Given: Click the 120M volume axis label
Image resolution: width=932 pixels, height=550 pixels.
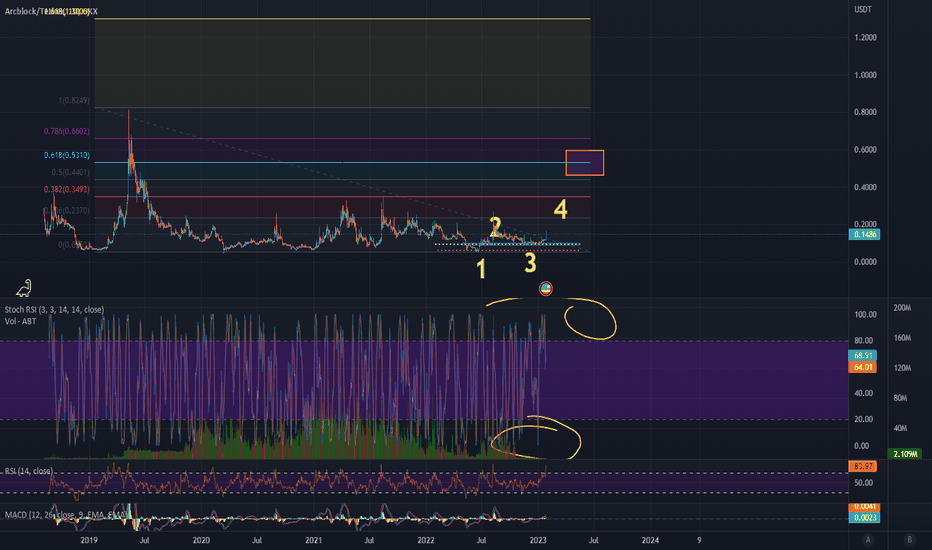Looking at the screenshot, I should point(902,368).
